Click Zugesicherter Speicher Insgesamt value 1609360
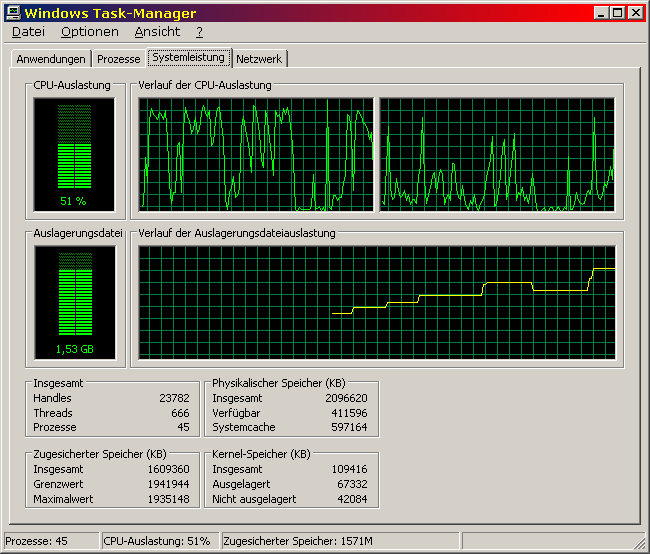This screenshot has width=650, height=554. point(169,469)
